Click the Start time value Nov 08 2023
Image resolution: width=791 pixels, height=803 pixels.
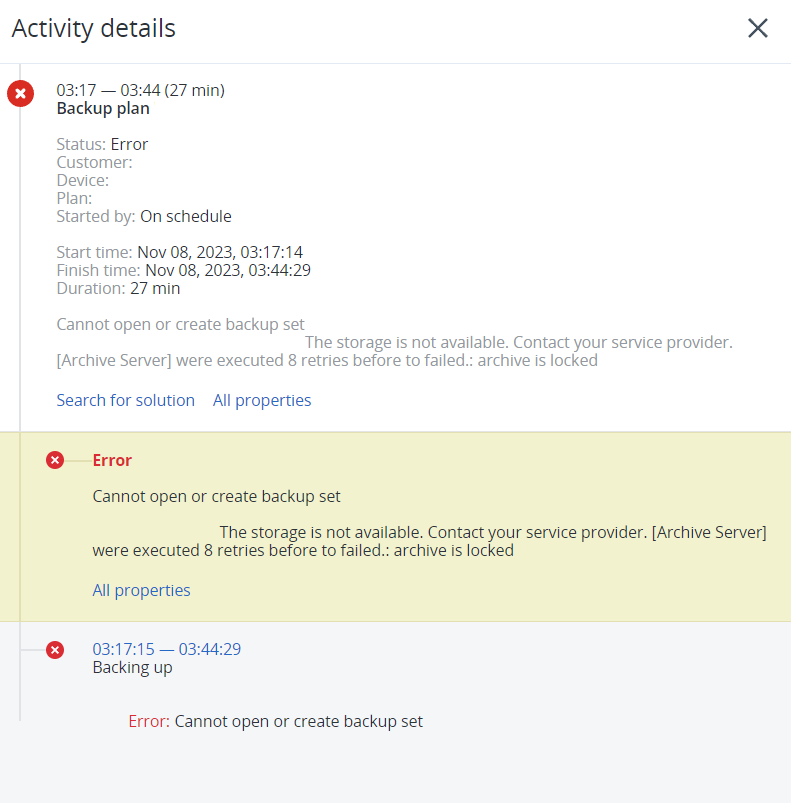pos(224,252)
